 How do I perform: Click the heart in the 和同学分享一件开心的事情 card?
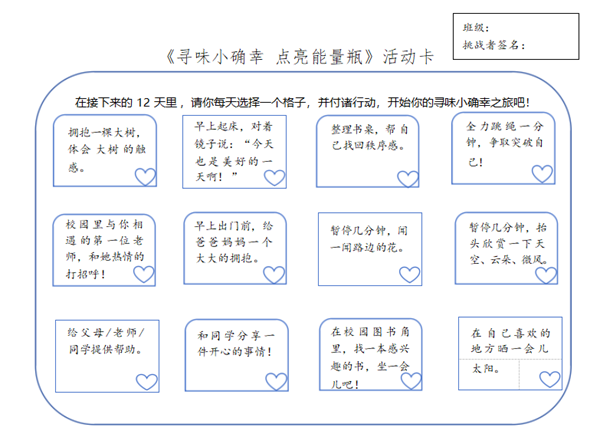point(276,382)
